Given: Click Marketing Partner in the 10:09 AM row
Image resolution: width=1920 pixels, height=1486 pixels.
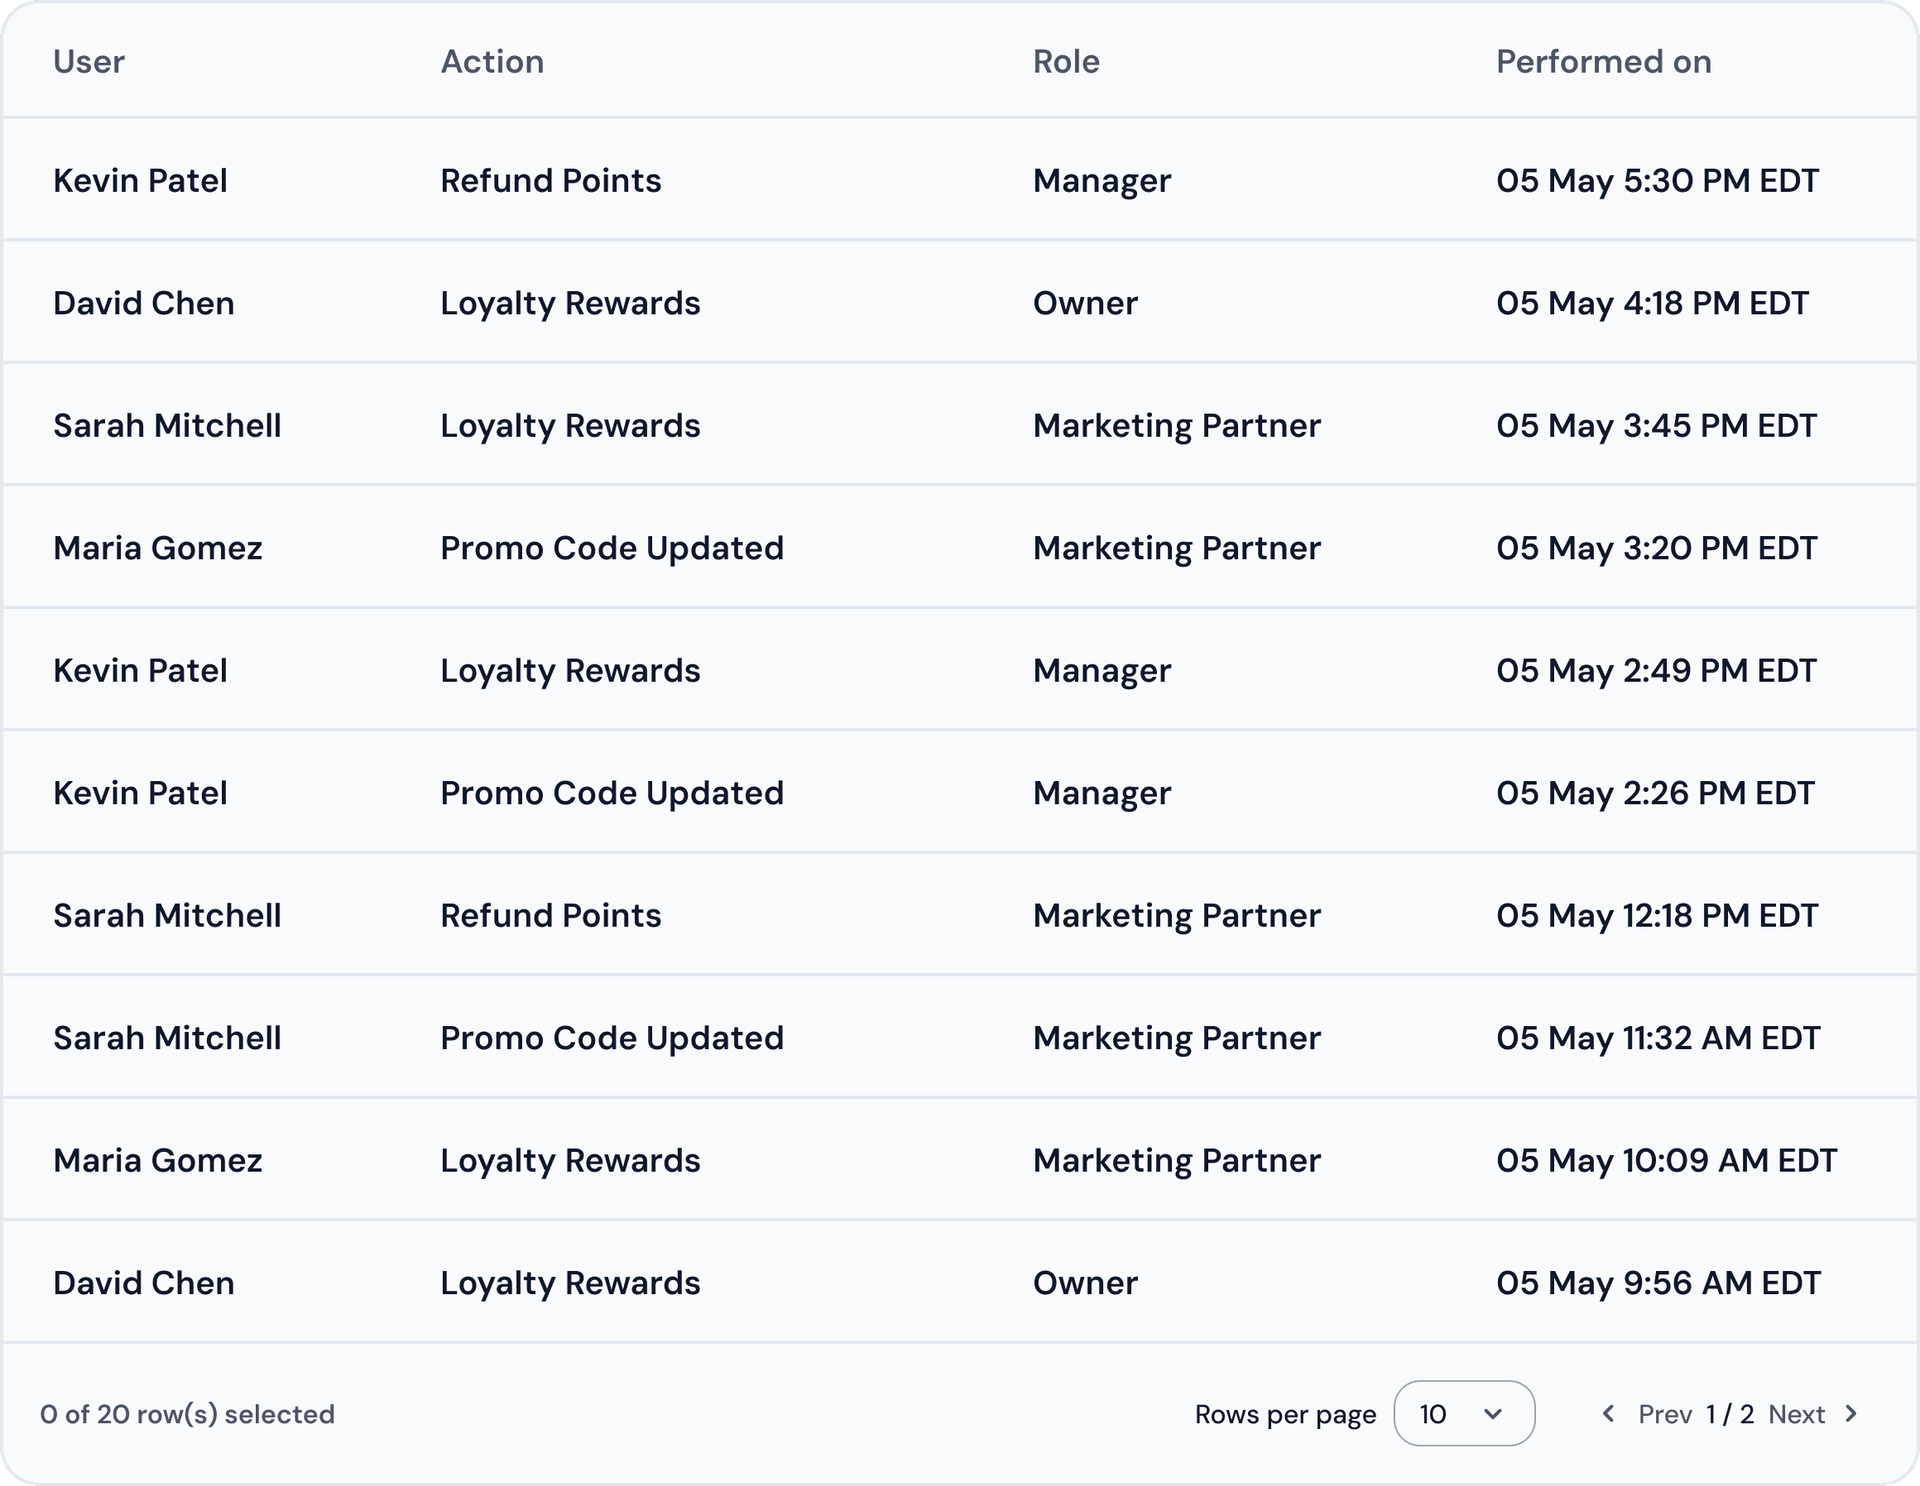Looking at the screenshot, I should pos(1177,1161).
